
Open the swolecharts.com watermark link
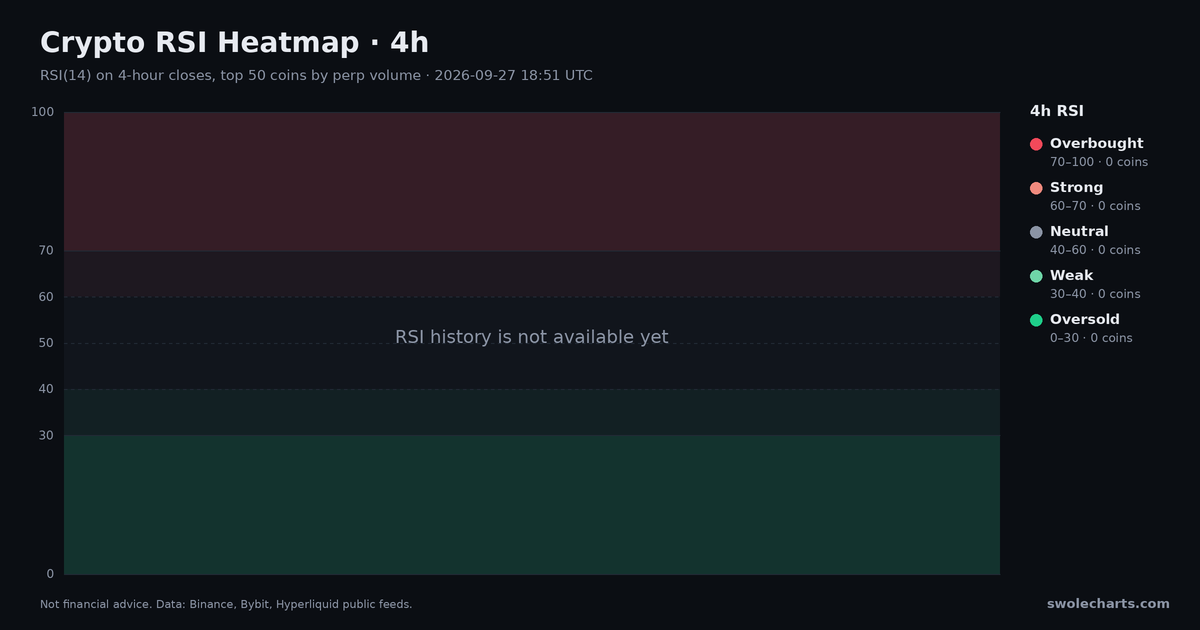[x=1108, y=604]
